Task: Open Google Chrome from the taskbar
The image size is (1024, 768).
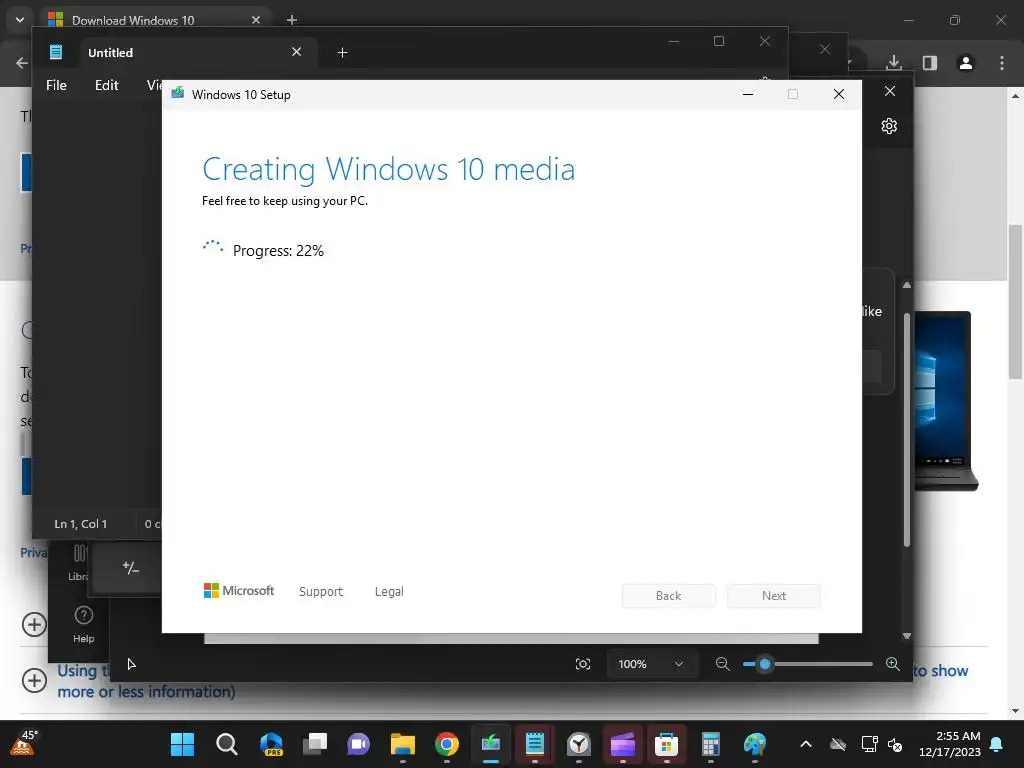Action: (447, 744)
